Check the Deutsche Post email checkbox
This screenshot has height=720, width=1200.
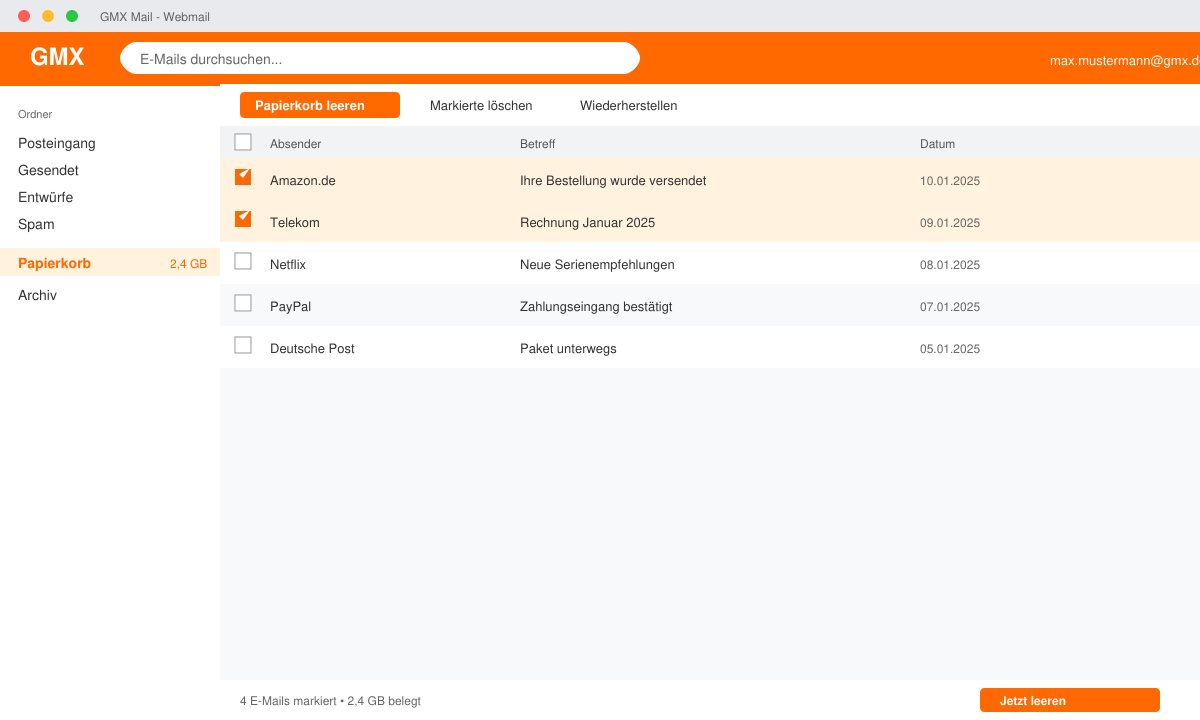pyautogui.click(x=243, y=345)
